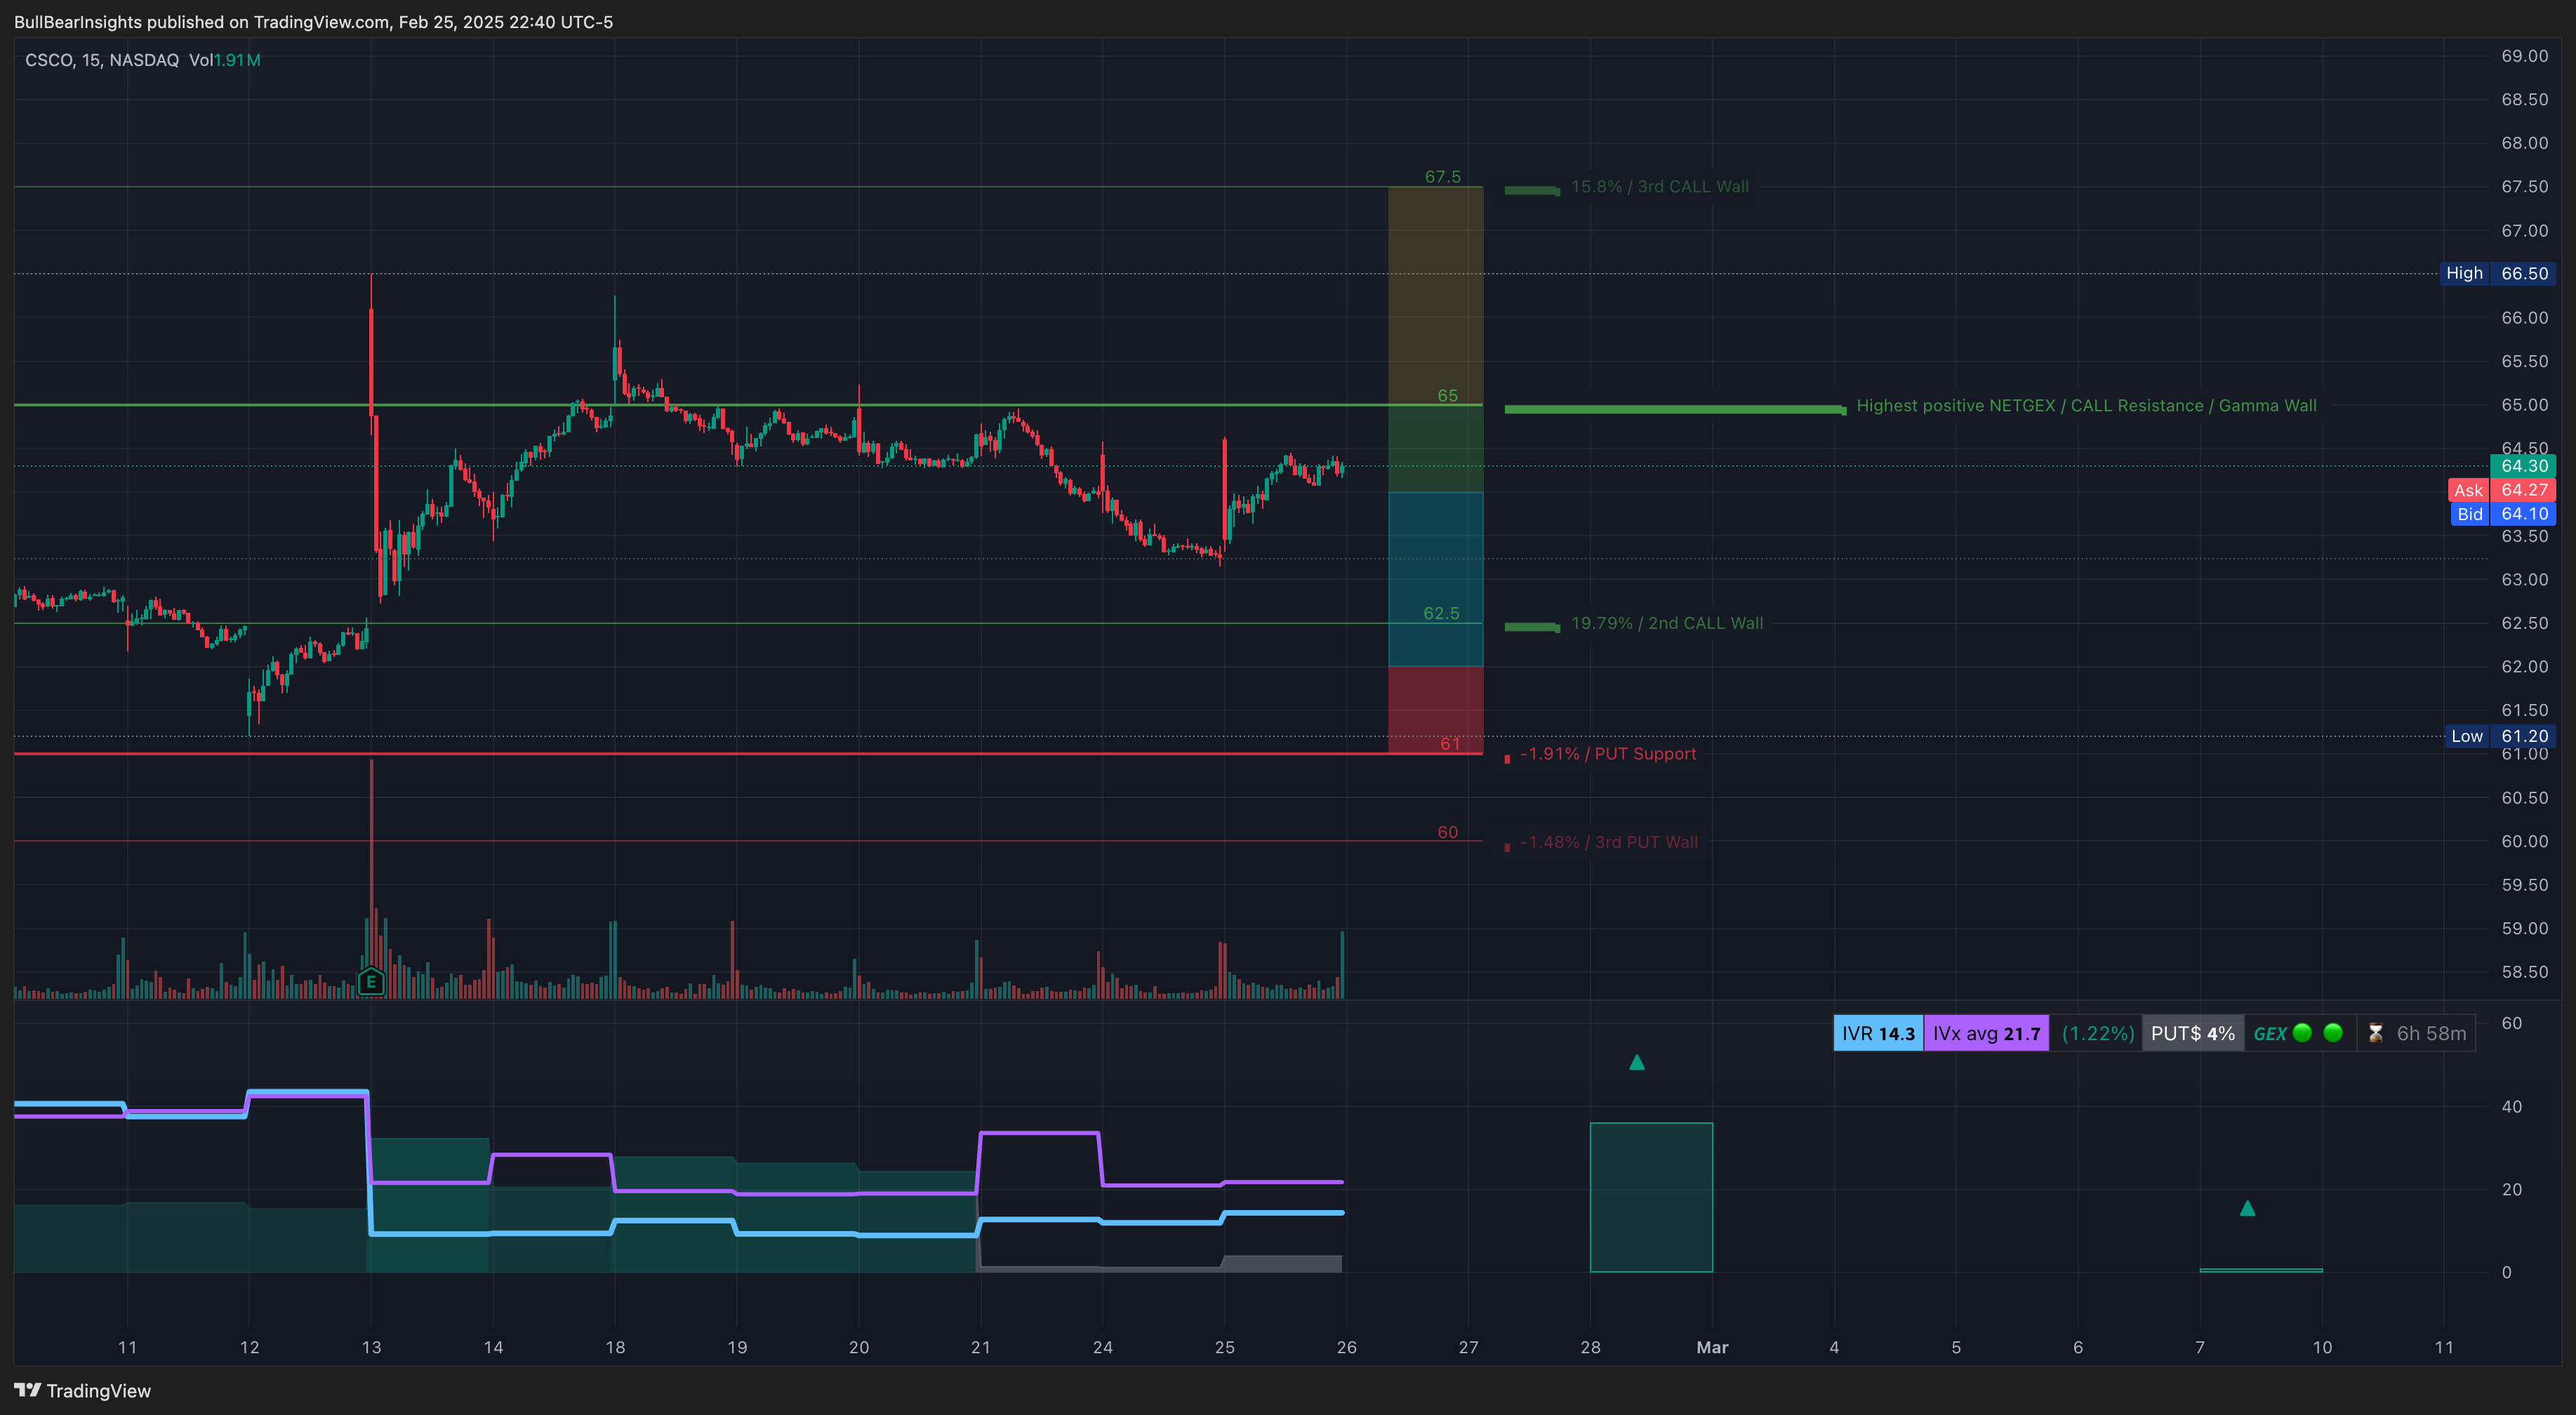Click the upward triangle marker near 28

1637,1062
